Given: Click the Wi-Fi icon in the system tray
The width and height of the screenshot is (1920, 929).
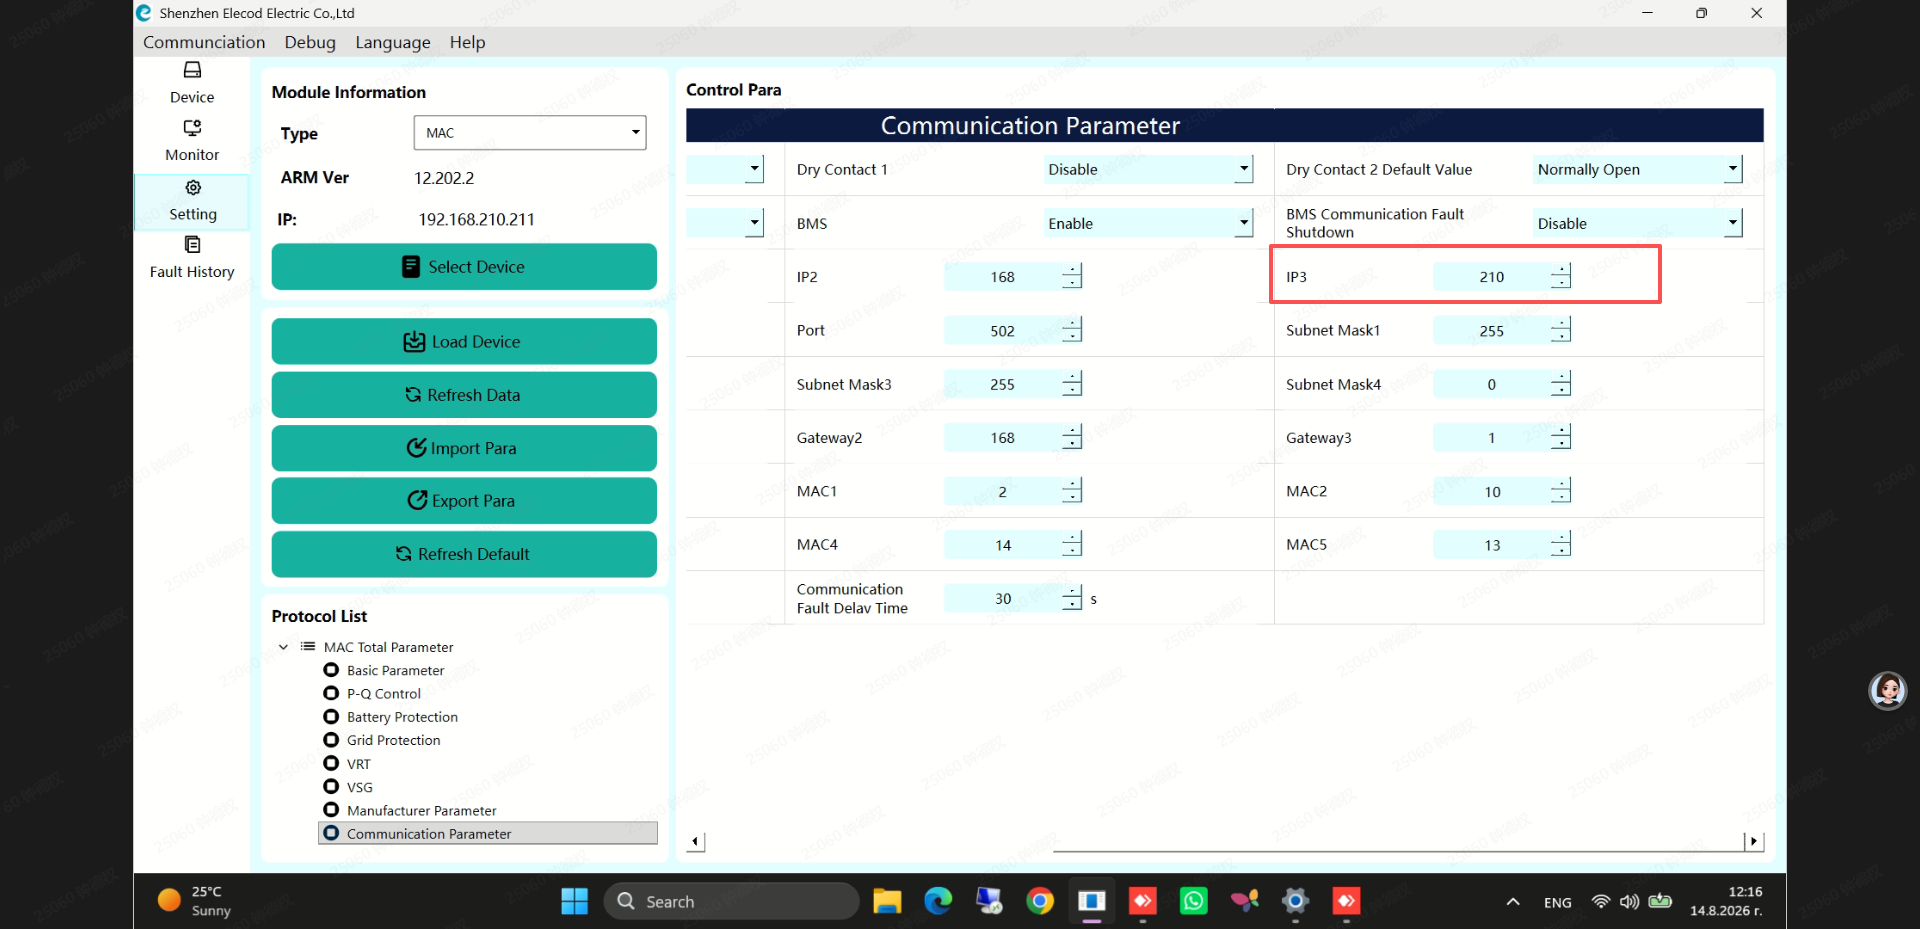Looking at the screenshot, I should point(1601,902).
